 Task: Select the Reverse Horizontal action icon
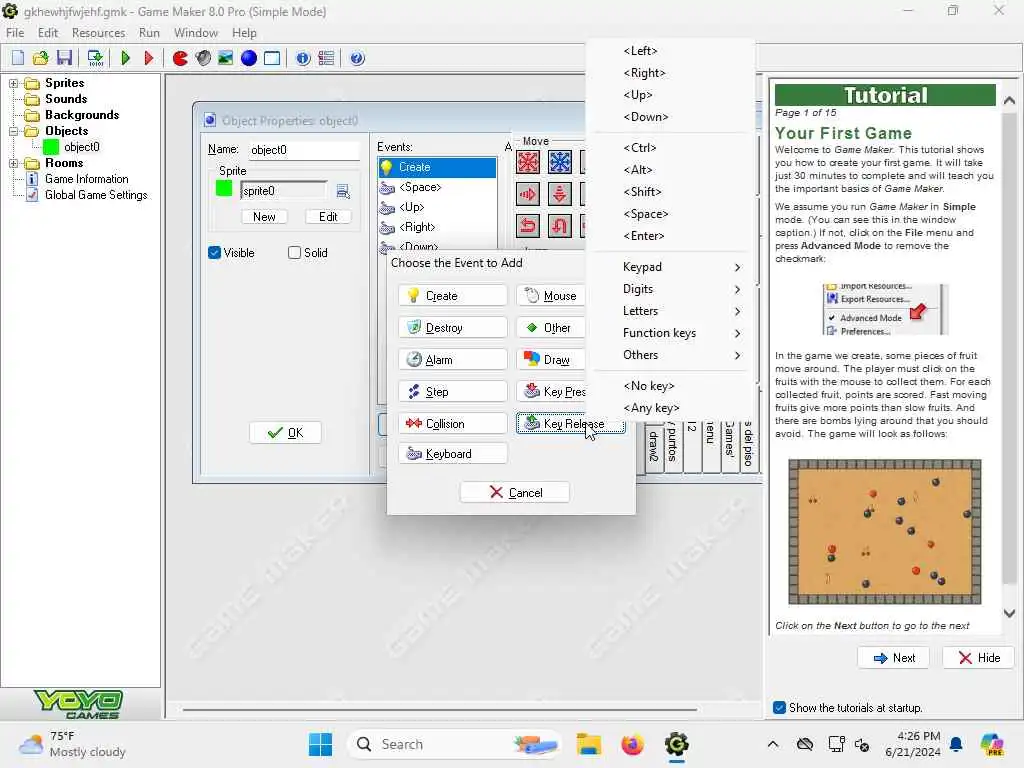(x=528, y=226)
